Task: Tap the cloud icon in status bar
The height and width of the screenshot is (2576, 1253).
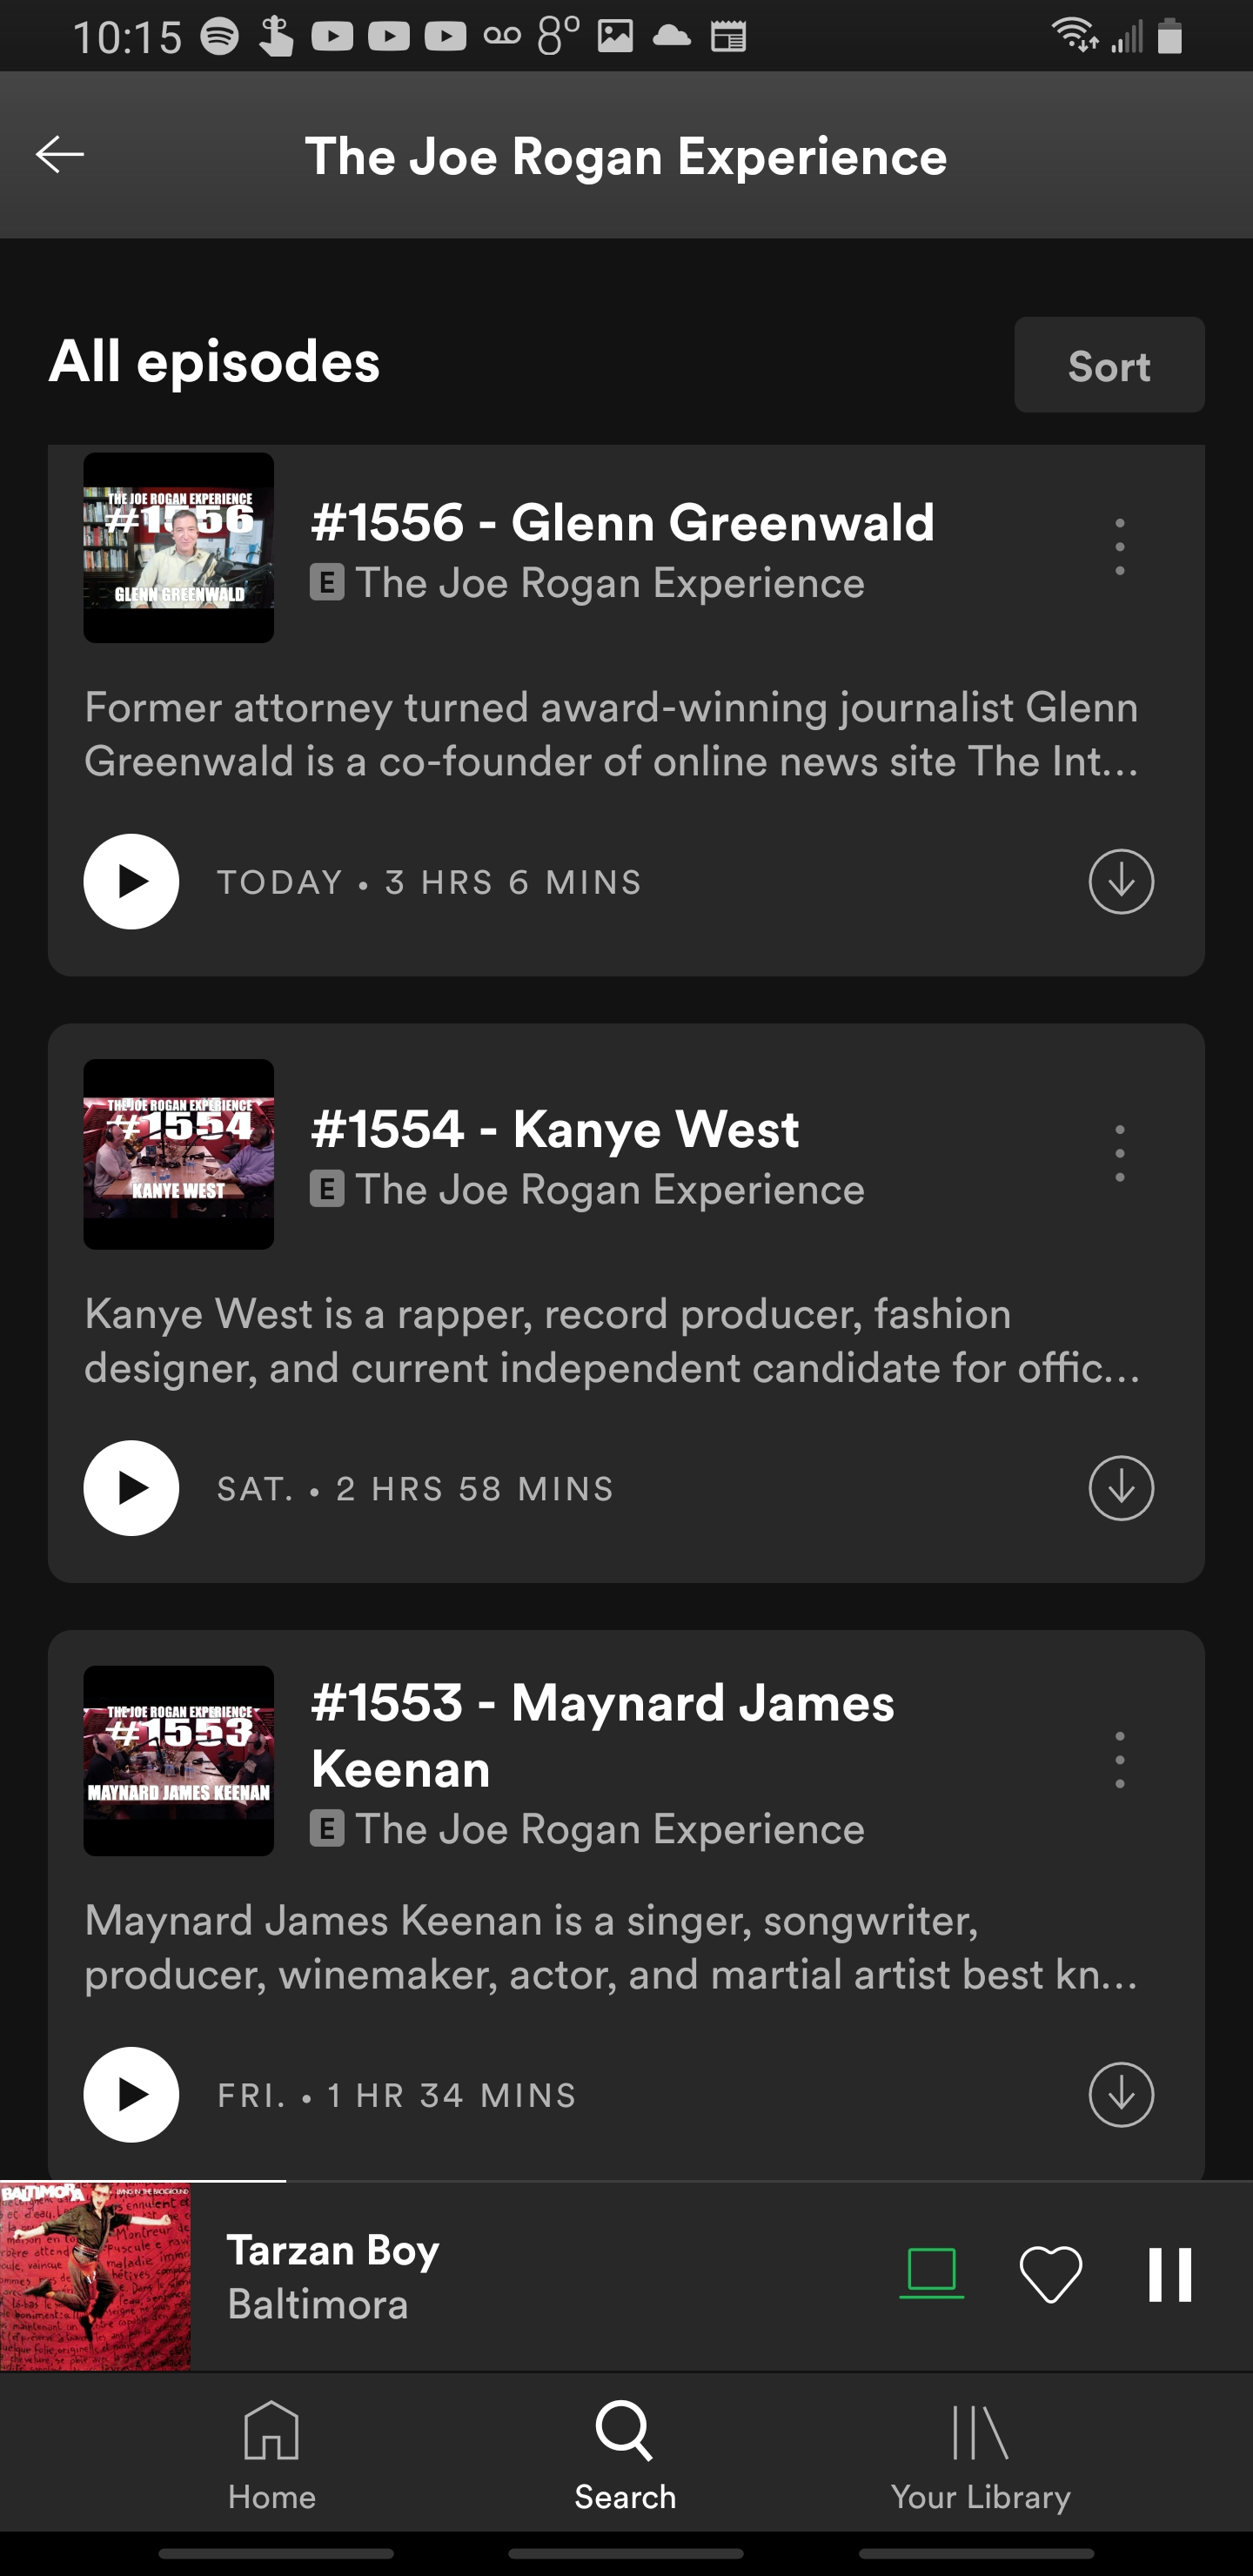Action: tap(671, 37)
